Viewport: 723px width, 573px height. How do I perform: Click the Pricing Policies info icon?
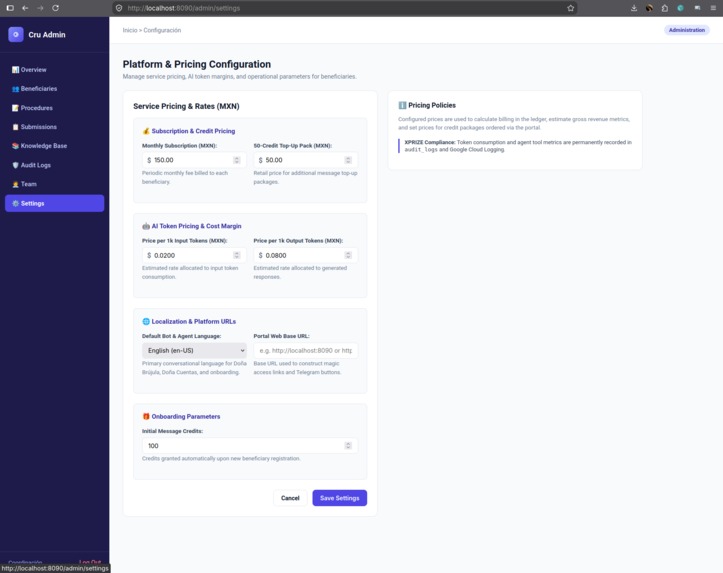click(402, 105)
